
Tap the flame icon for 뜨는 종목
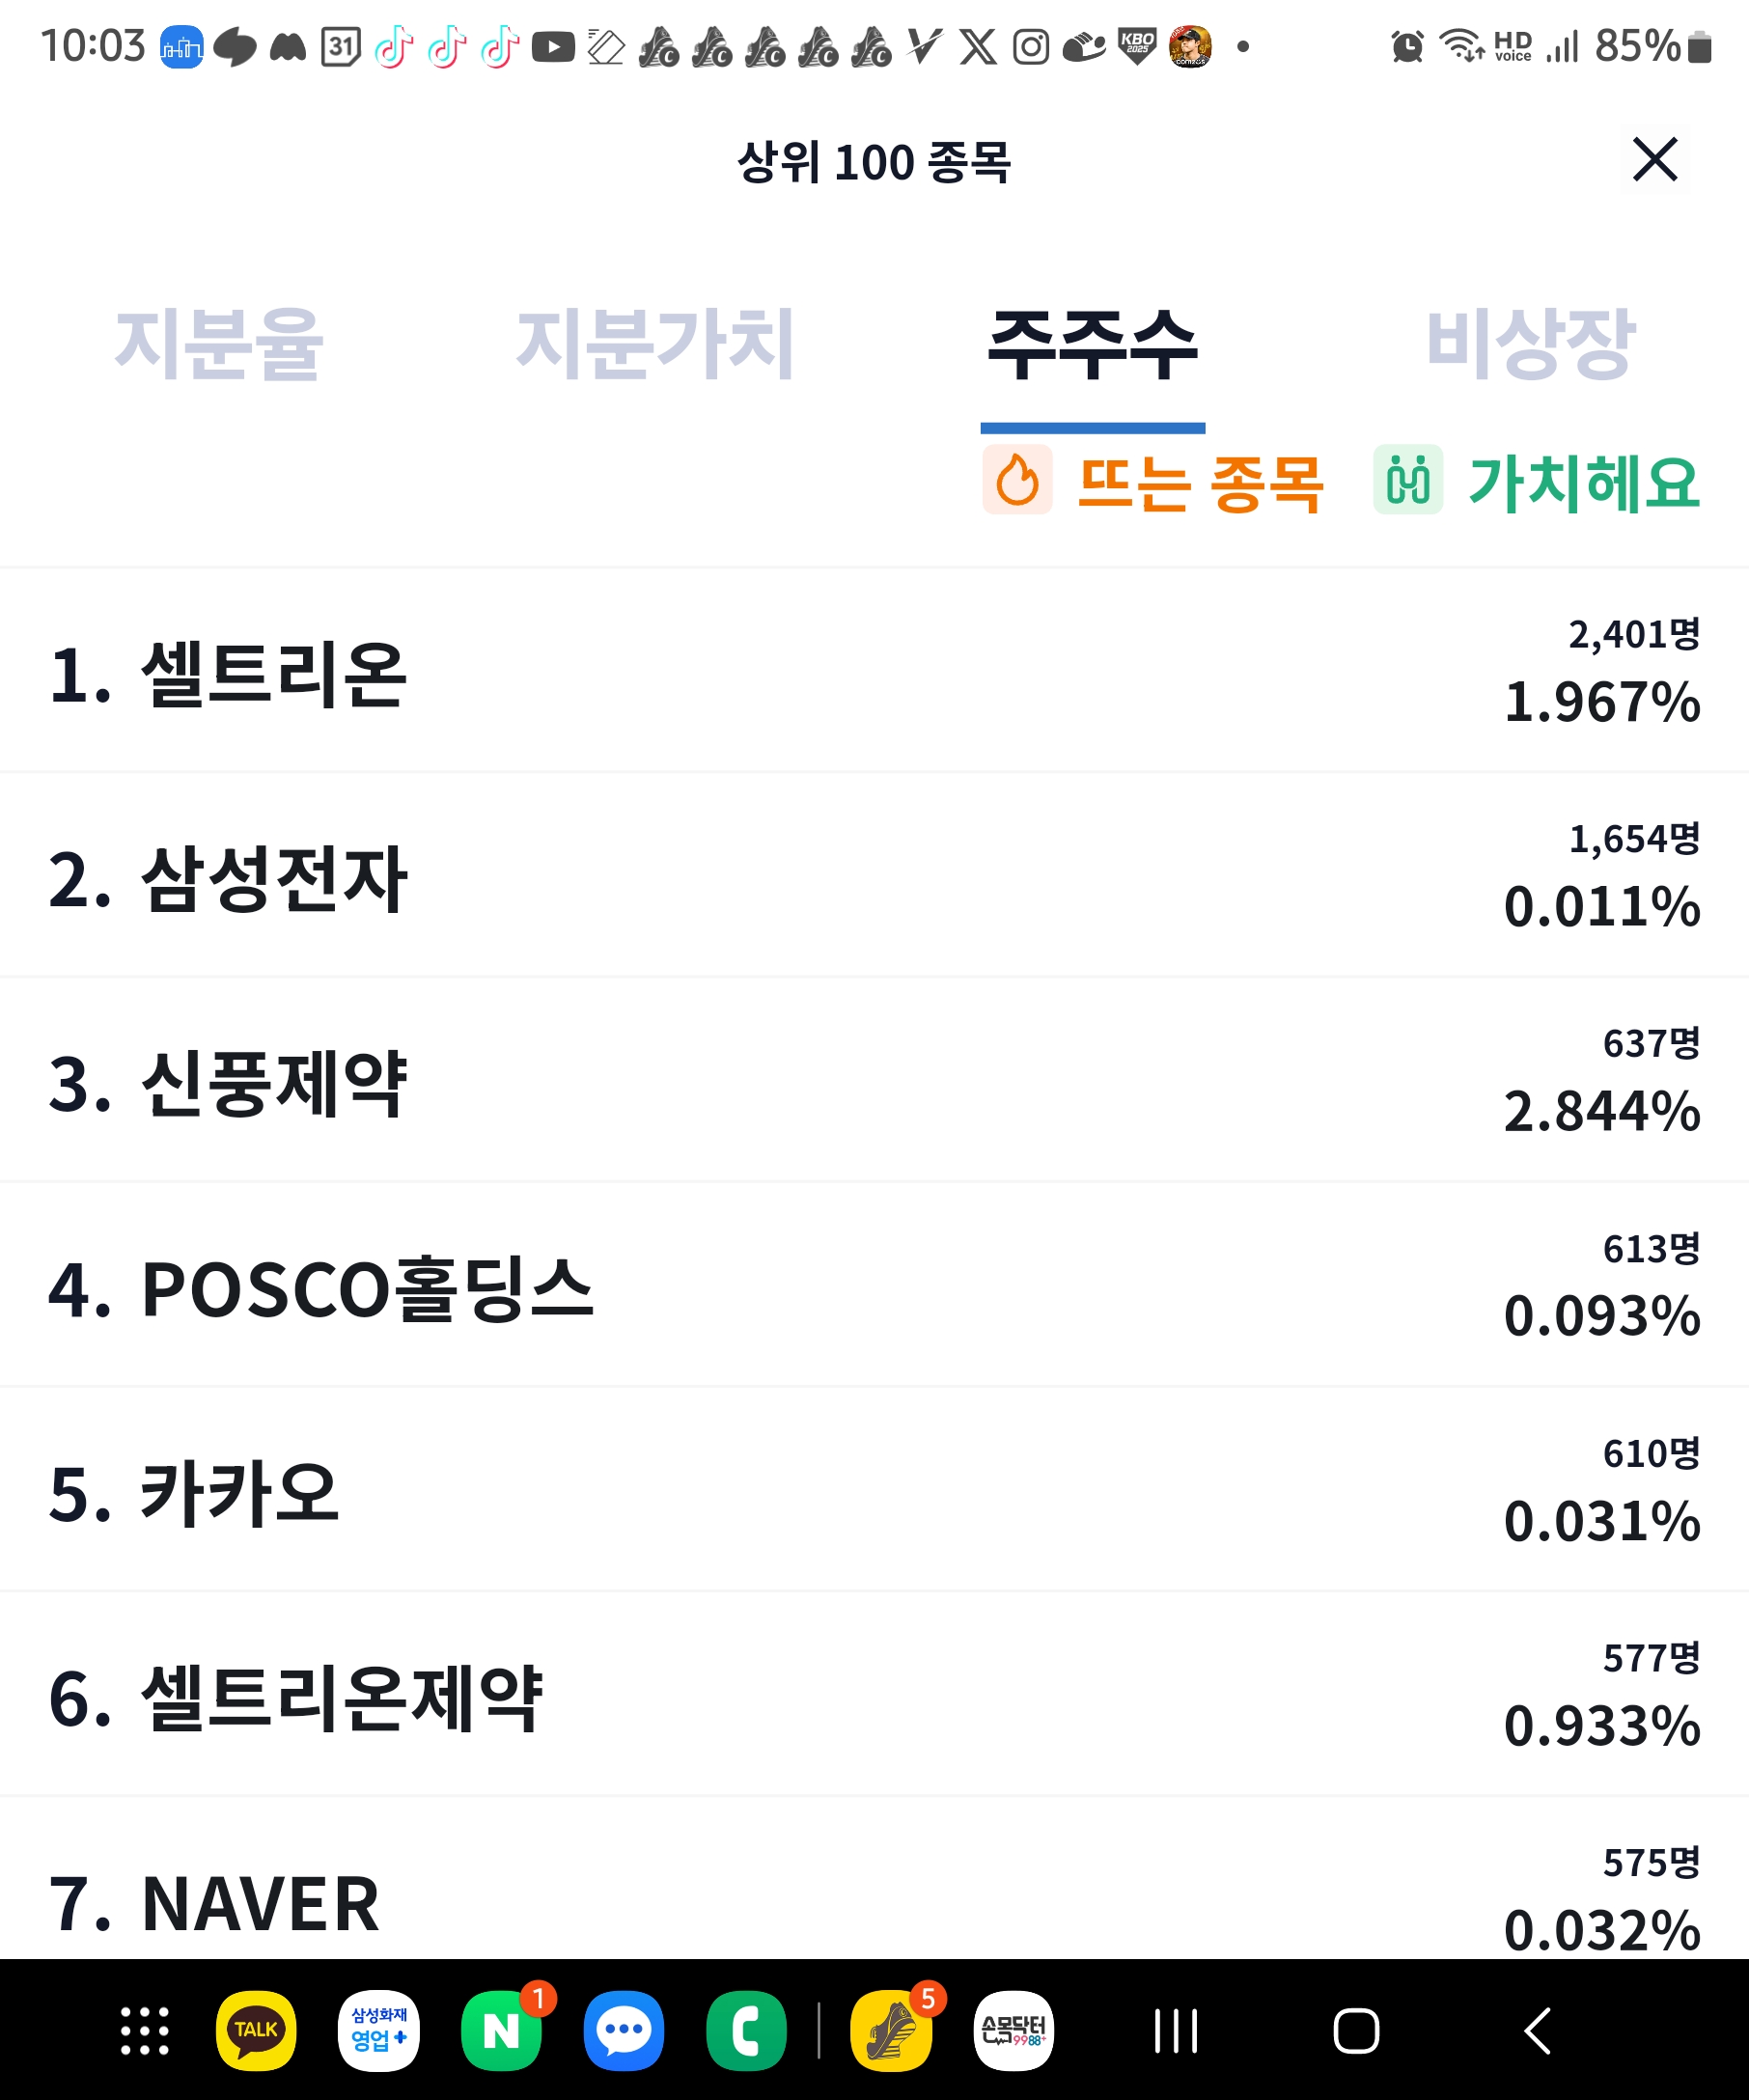pos(1017,479)
